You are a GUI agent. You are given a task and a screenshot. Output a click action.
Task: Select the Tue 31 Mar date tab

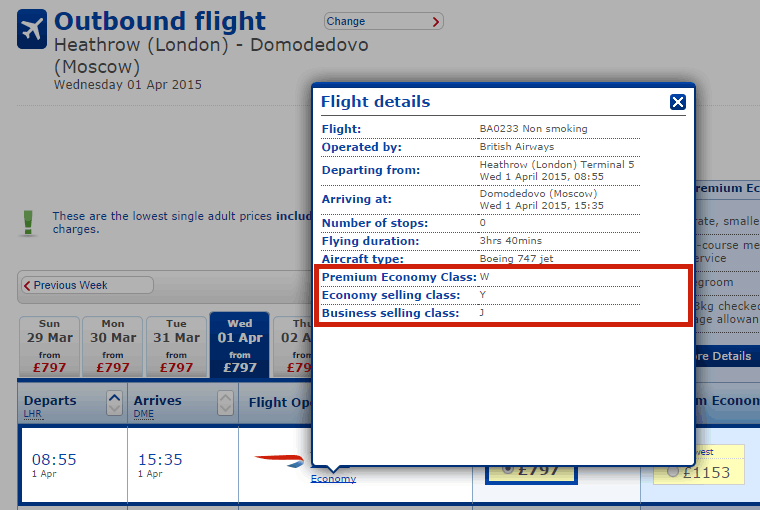tap(176, 346)
